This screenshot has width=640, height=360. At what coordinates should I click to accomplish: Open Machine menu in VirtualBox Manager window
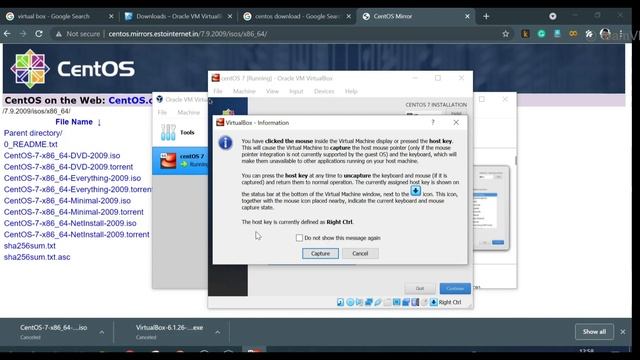click(x=189, y=112)
